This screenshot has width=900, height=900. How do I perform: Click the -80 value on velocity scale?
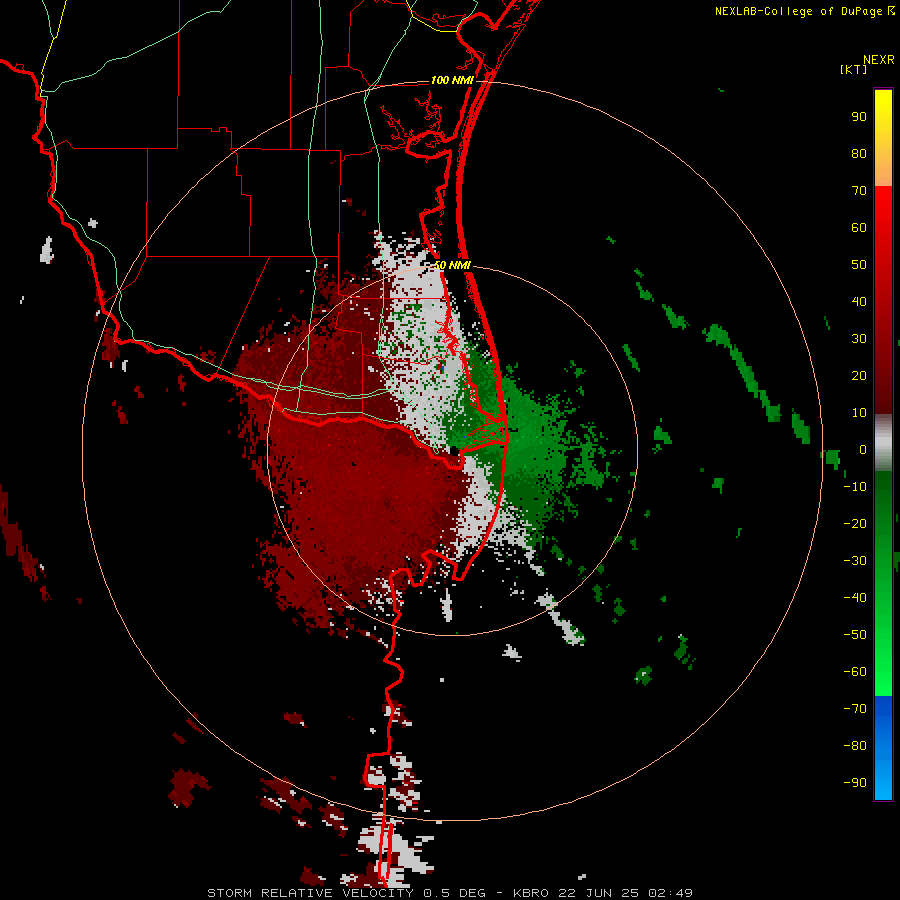855,746
